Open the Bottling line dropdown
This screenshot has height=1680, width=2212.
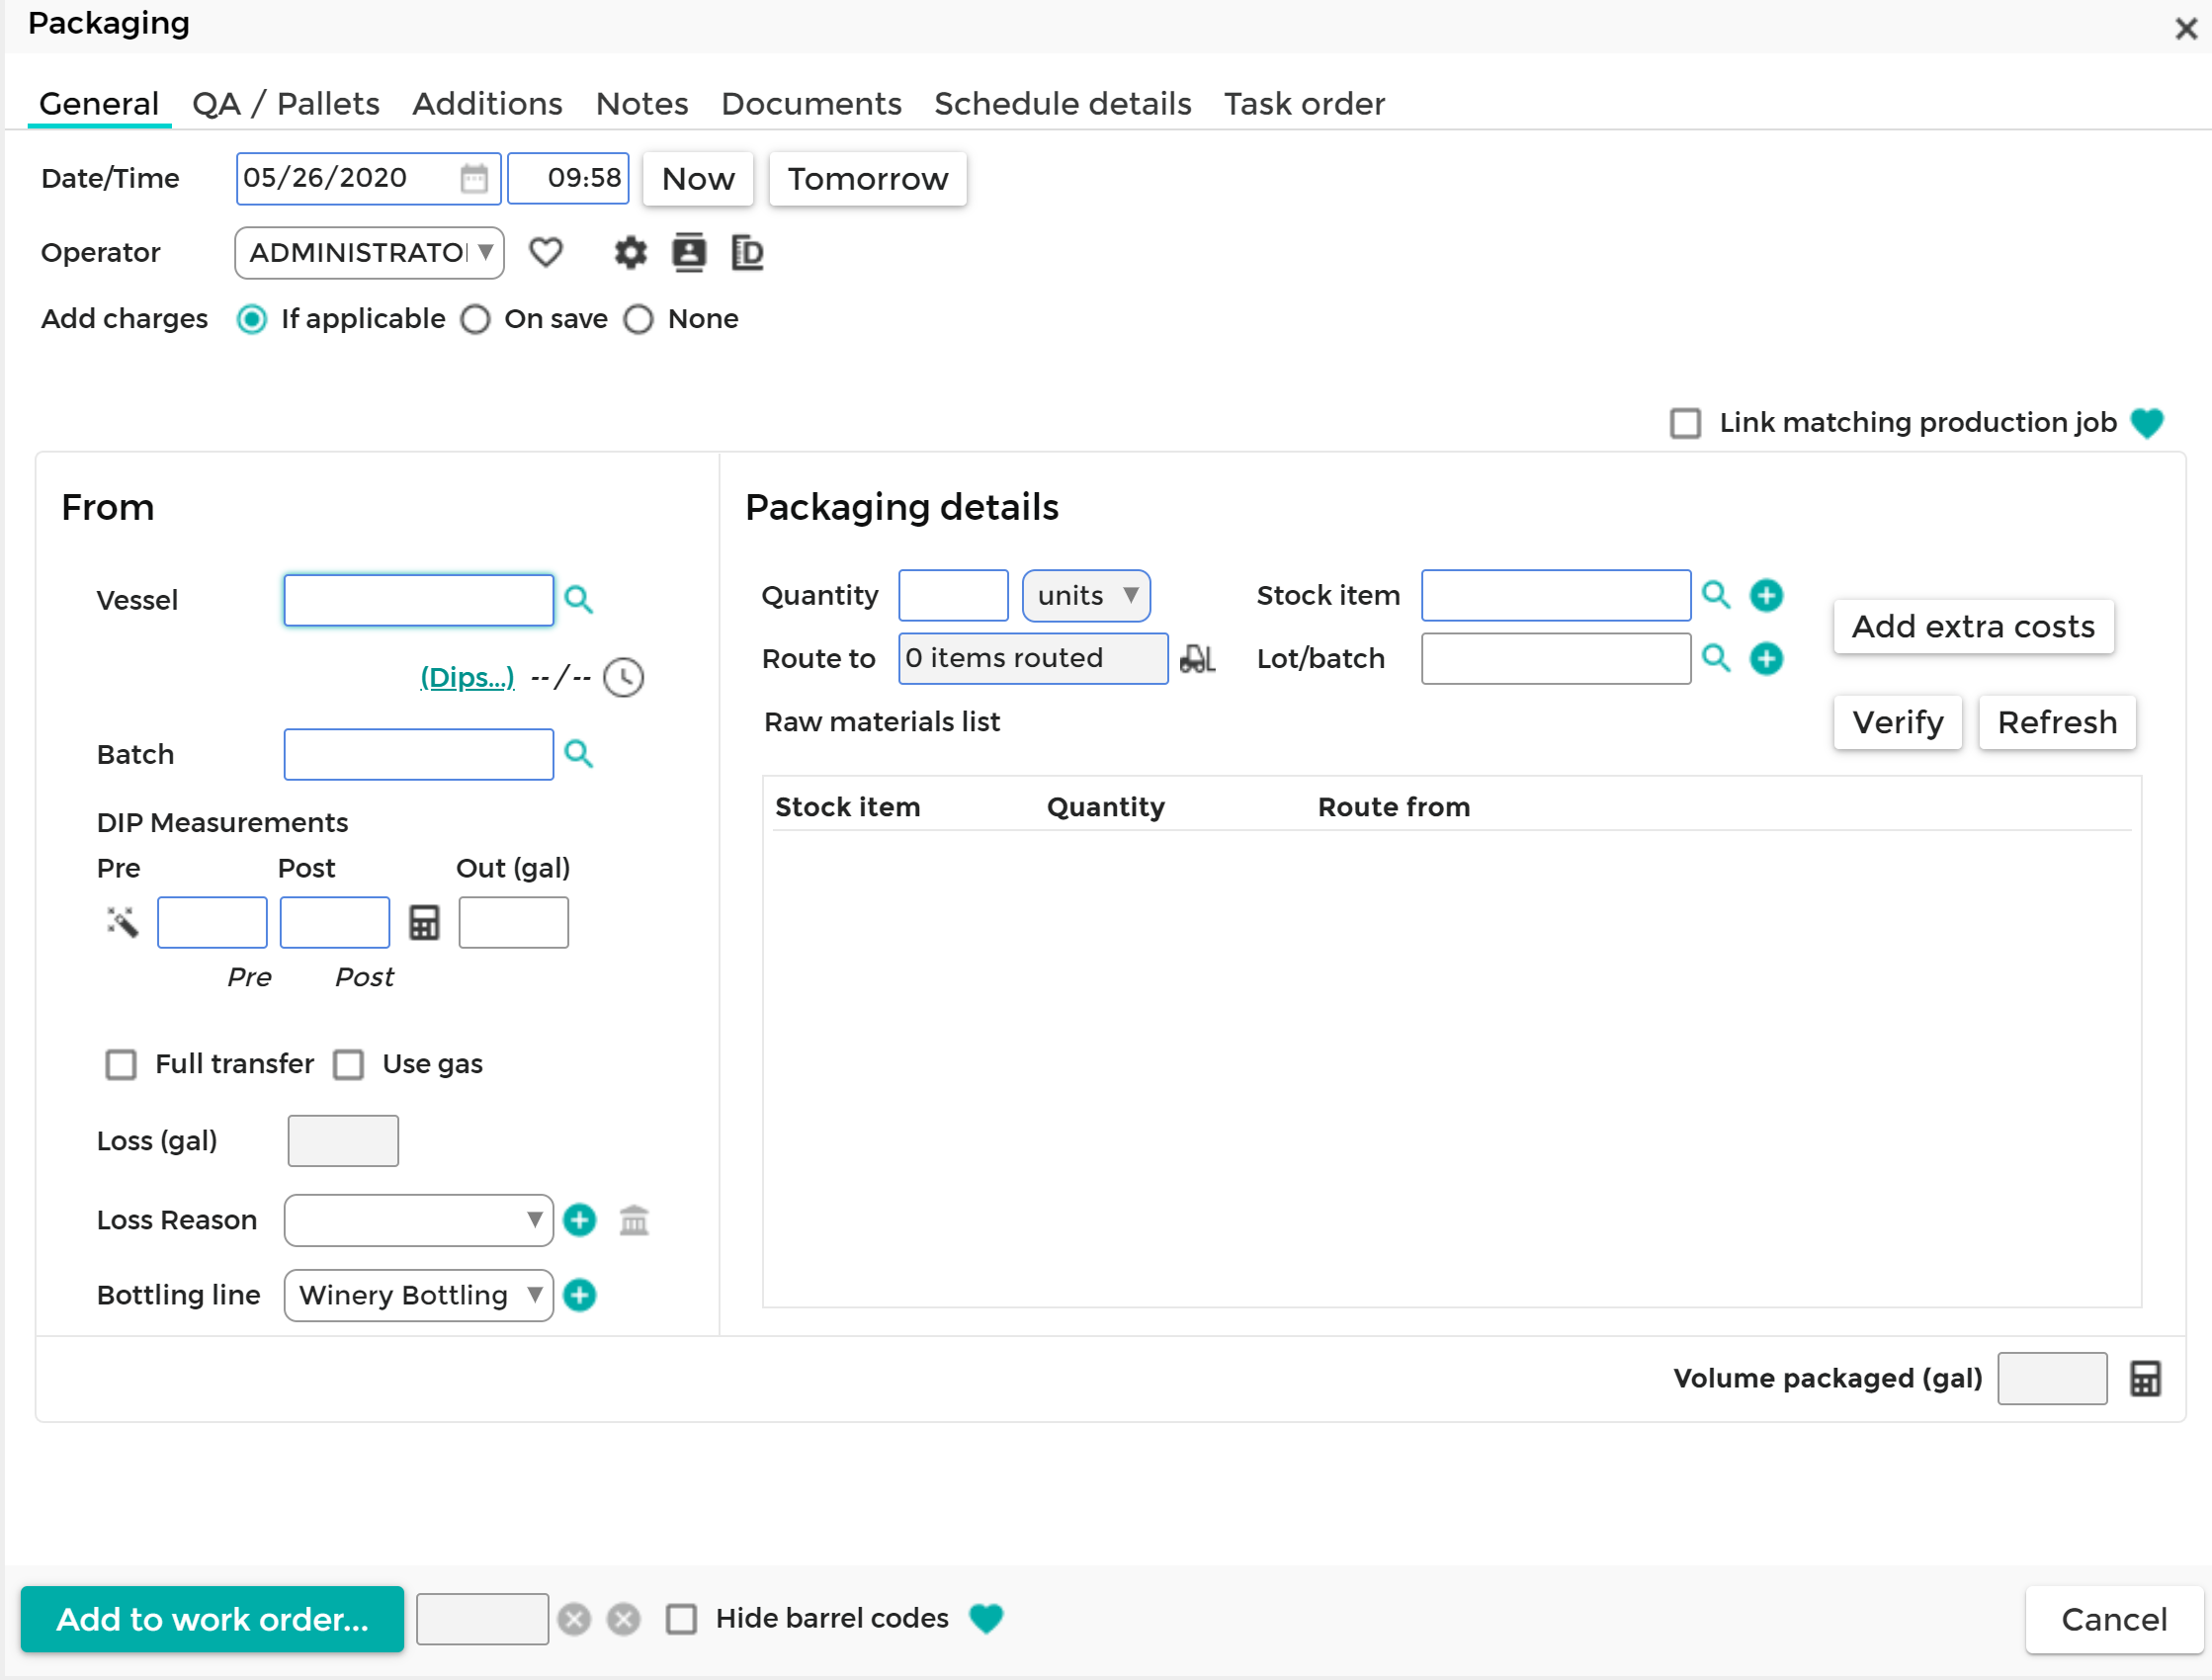tap(418, 1296)
